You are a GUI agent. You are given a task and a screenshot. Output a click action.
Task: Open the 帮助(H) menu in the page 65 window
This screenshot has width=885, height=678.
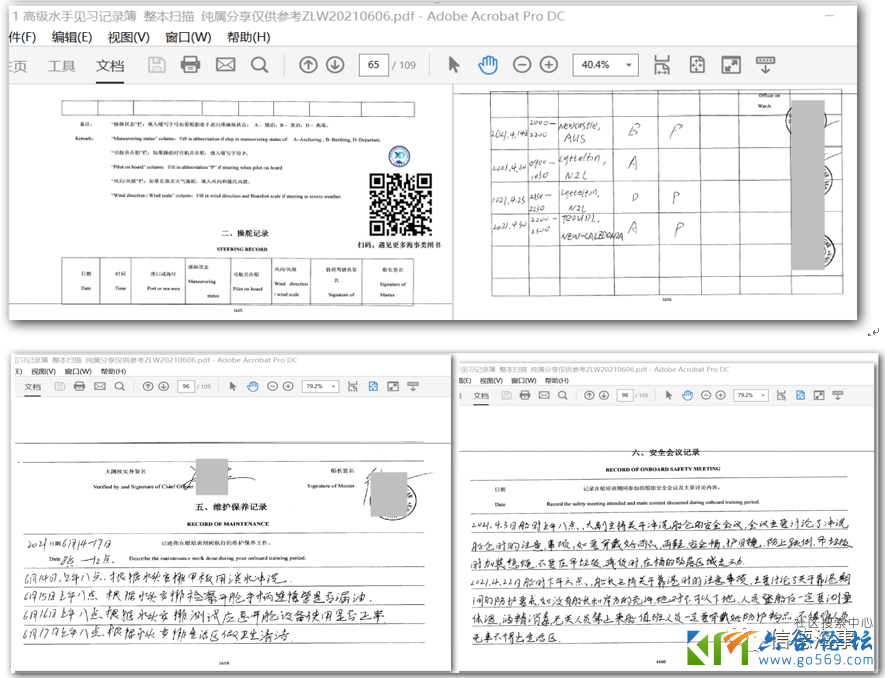248,37
